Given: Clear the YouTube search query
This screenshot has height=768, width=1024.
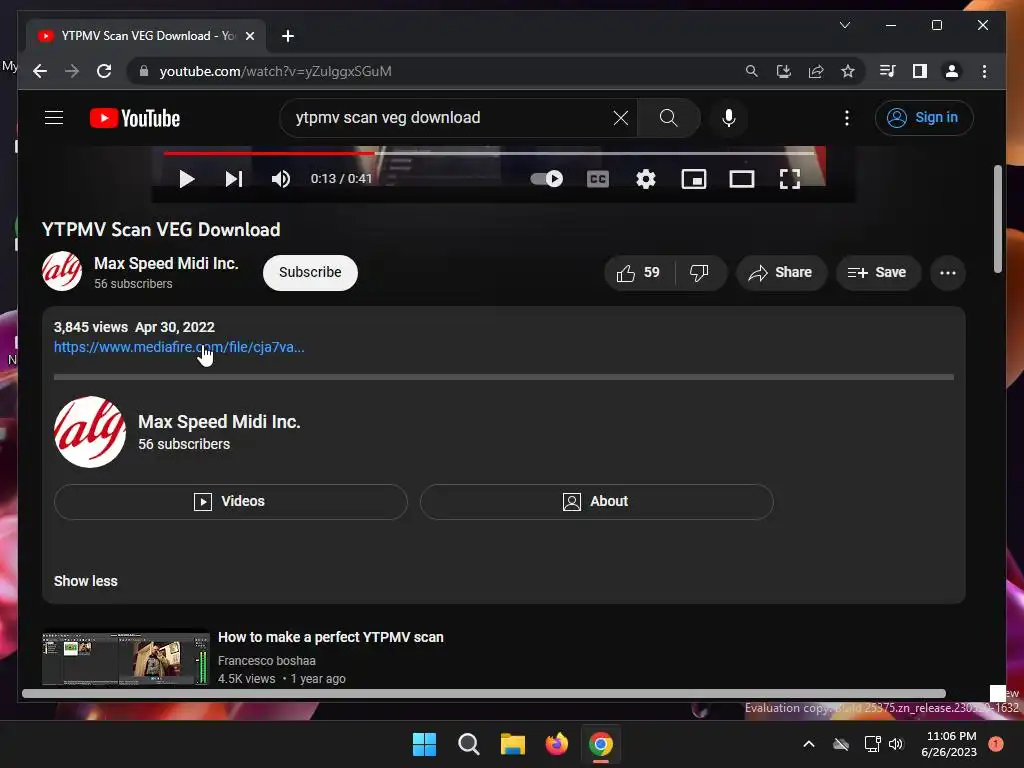Looking at the screenshot, I should coord(620,118).
